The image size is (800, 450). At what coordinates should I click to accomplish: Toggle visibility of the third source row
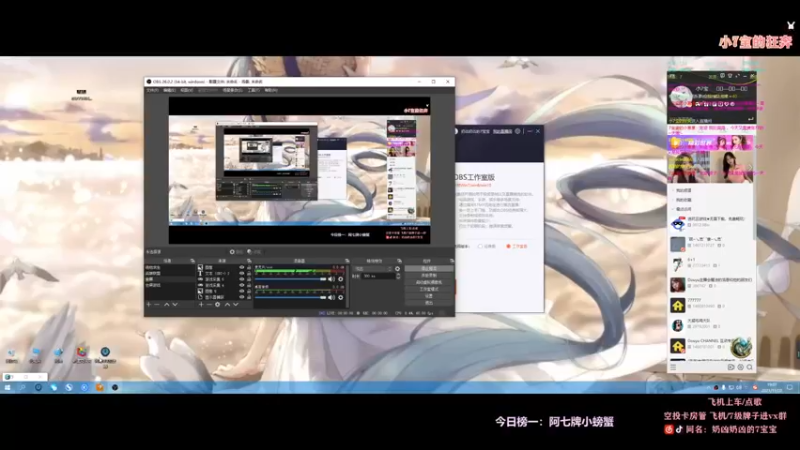click(x=242, y=279)
